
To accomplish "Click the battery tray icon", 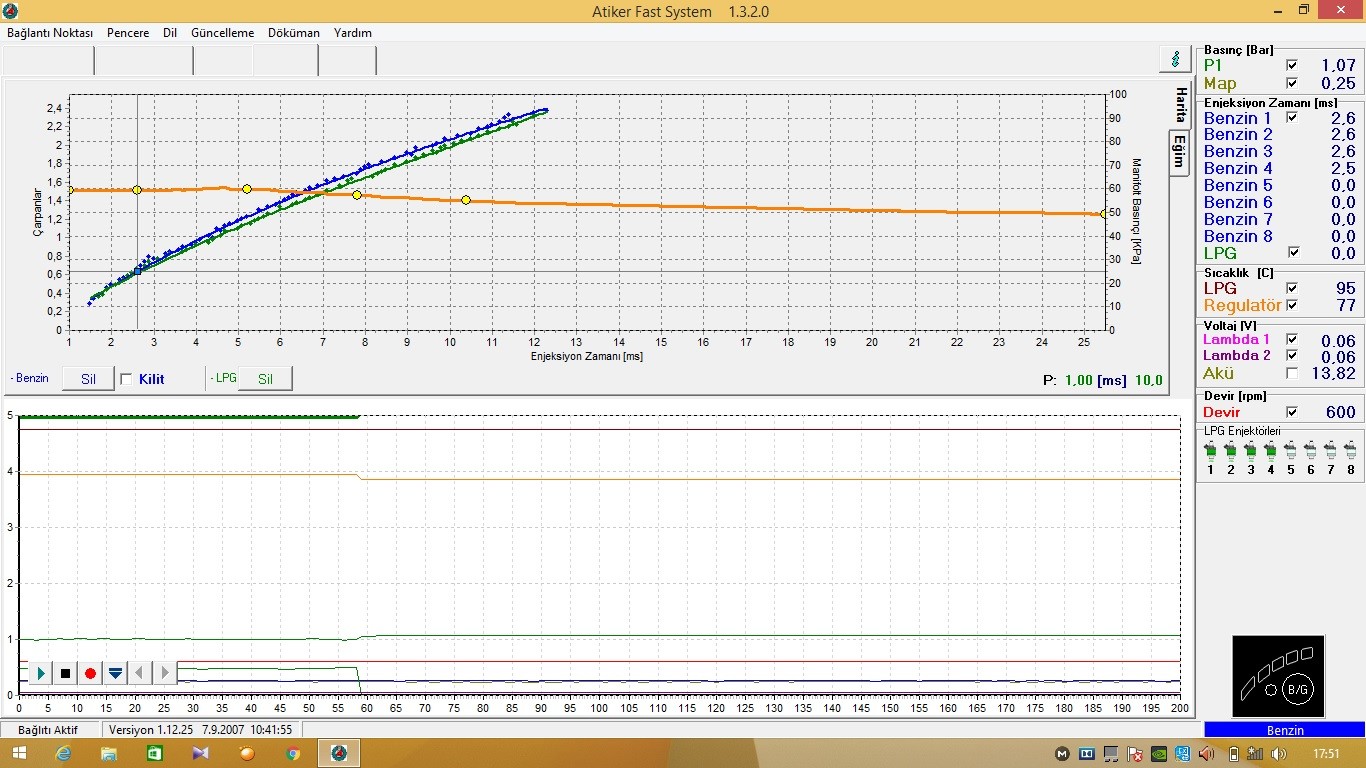I will 1233,754.
